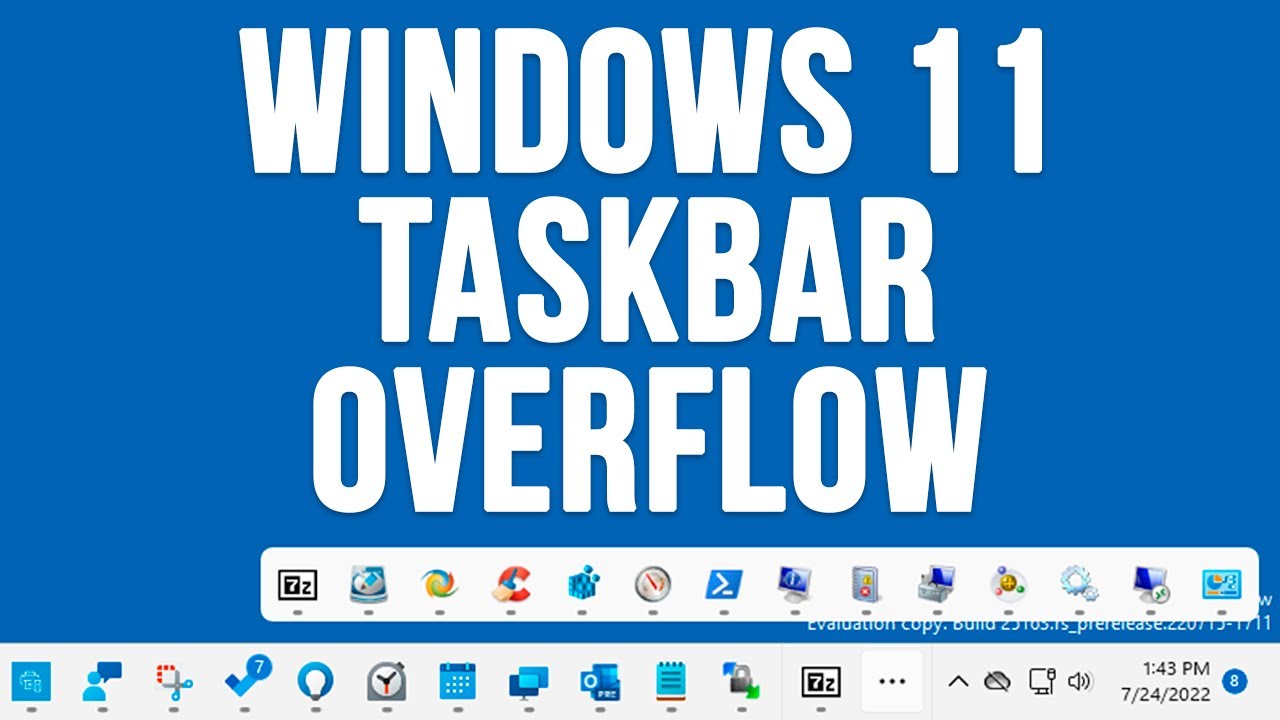
Task: Open Control Panel from the overflow flyout
Action: 1222,584
